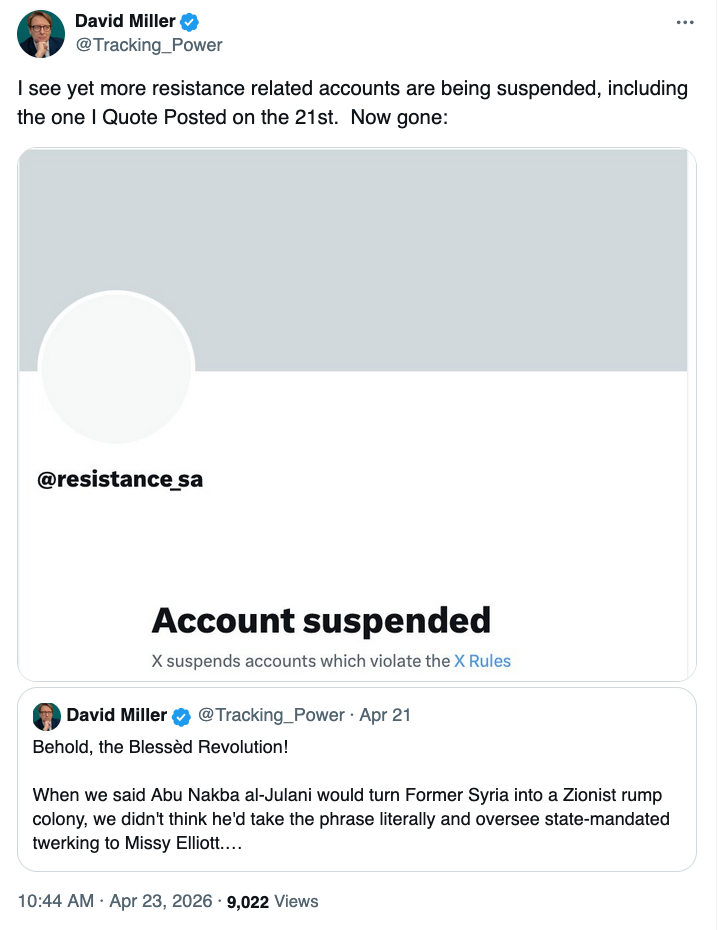Click the verified badge beside the top author name
Viewport: 720px width, 930px height.
tap(187, 22)
